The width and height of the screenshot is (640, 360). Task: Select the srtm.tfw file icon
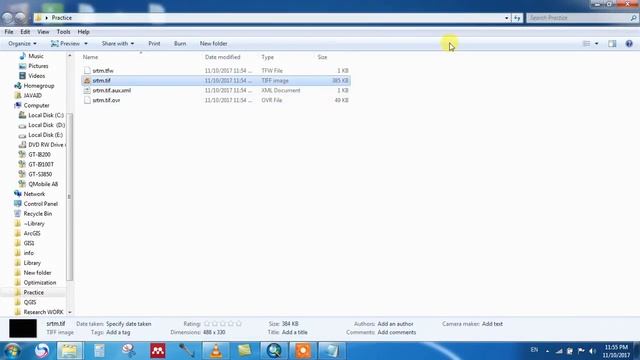pyautogui.click(x=87, y=71)
